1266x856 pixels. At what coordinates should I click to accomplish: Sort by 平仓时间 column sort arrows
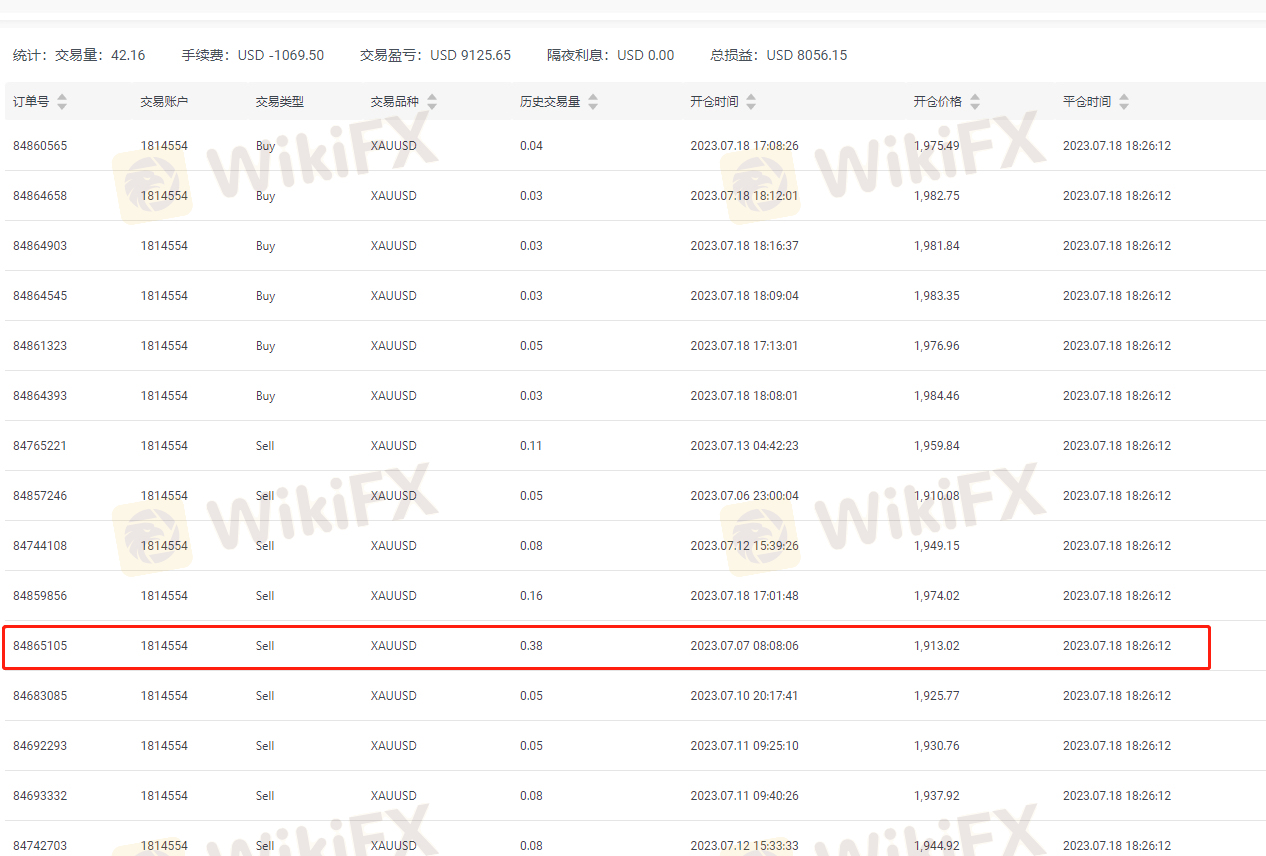click(1124, 102)
